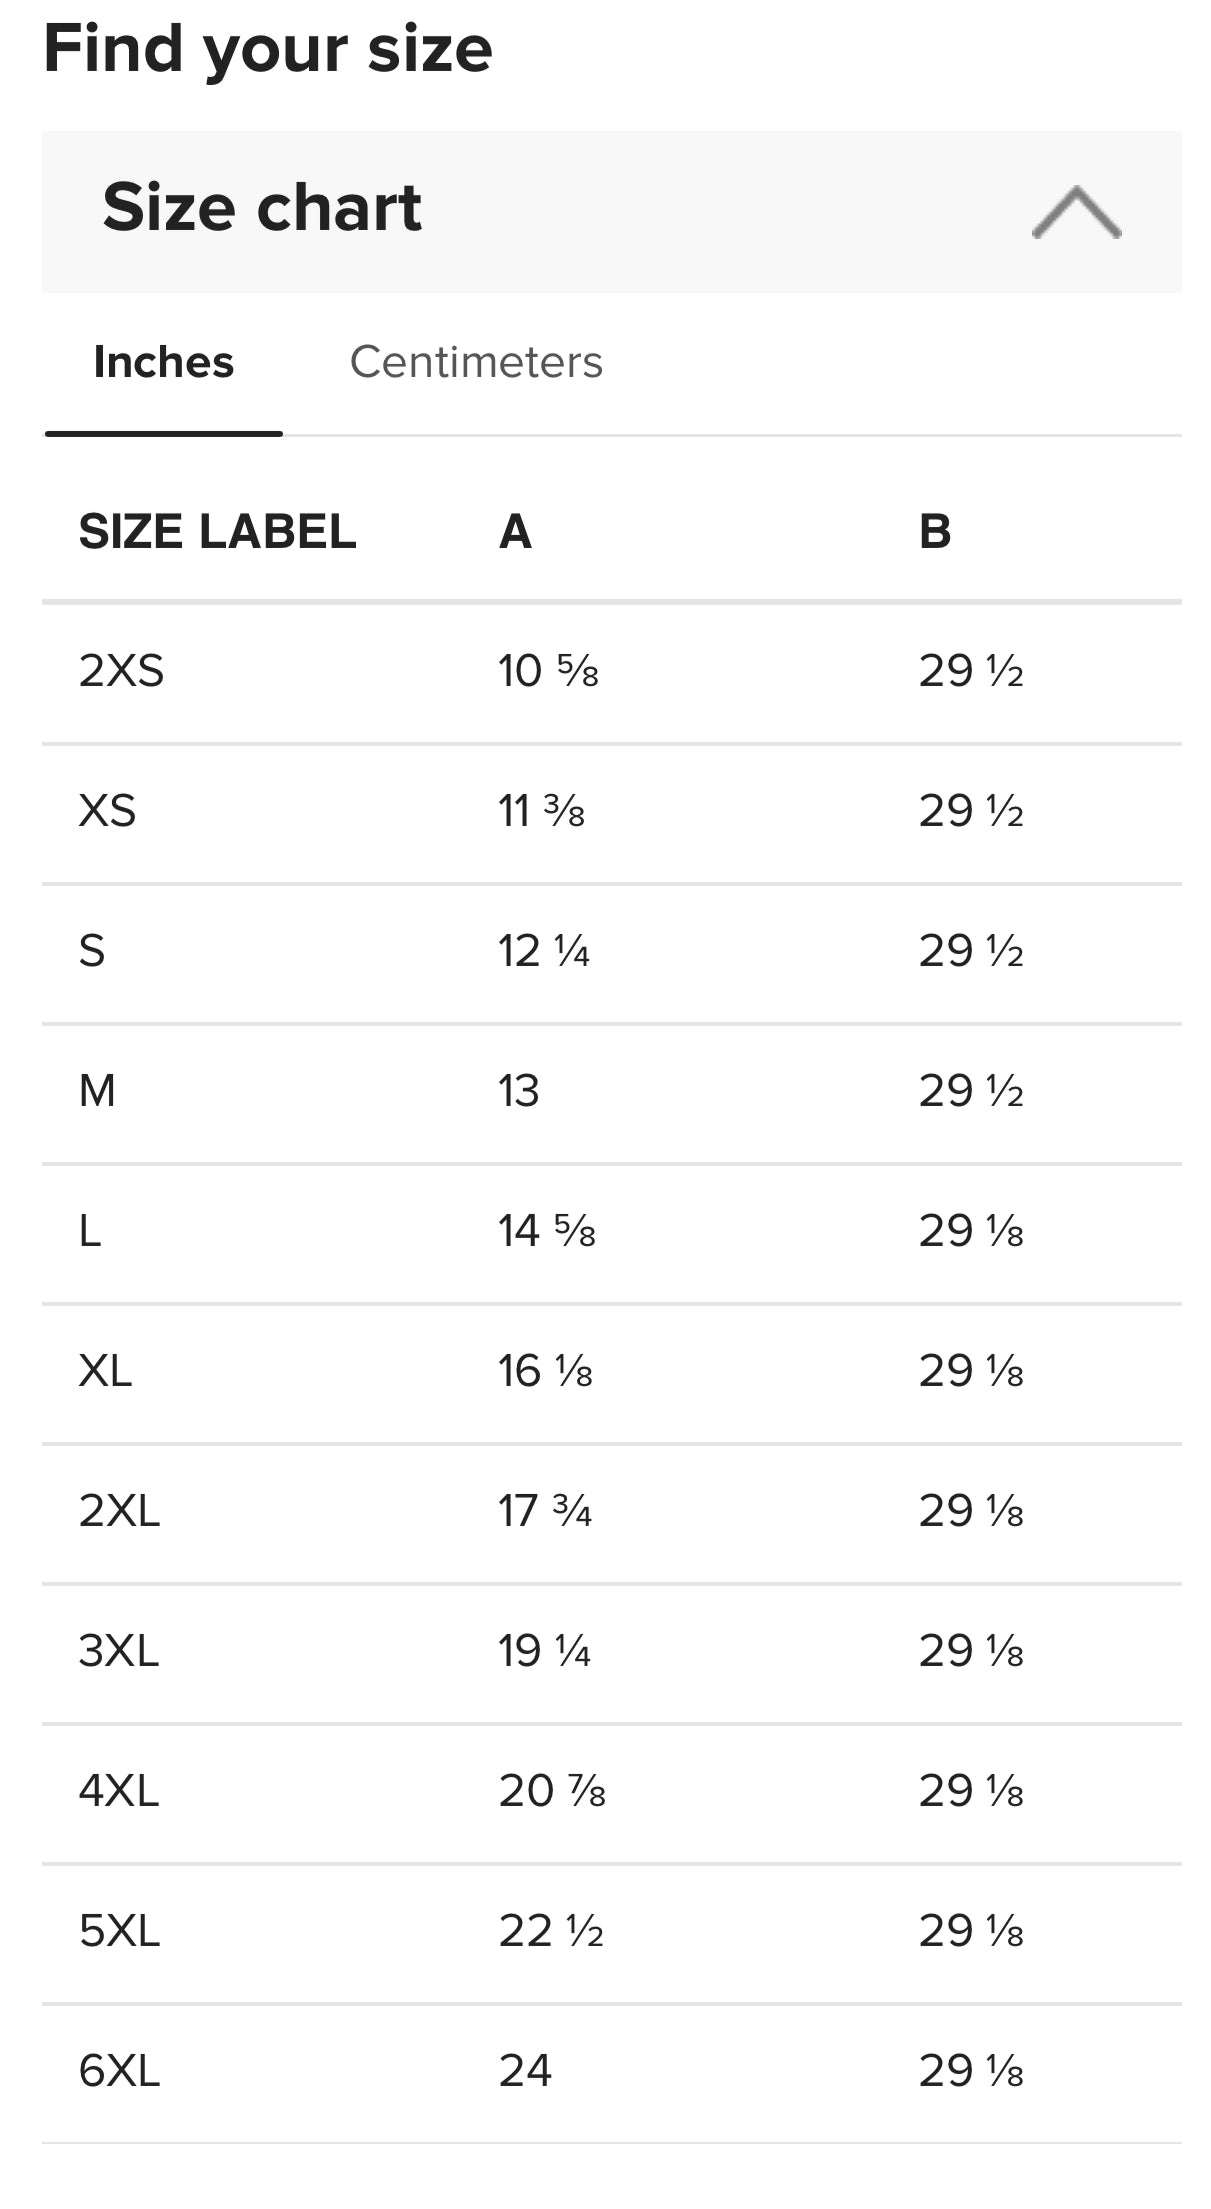Click the 6XL size label
Viewport: 1211px width, 2209px height.
(119, 2070)
